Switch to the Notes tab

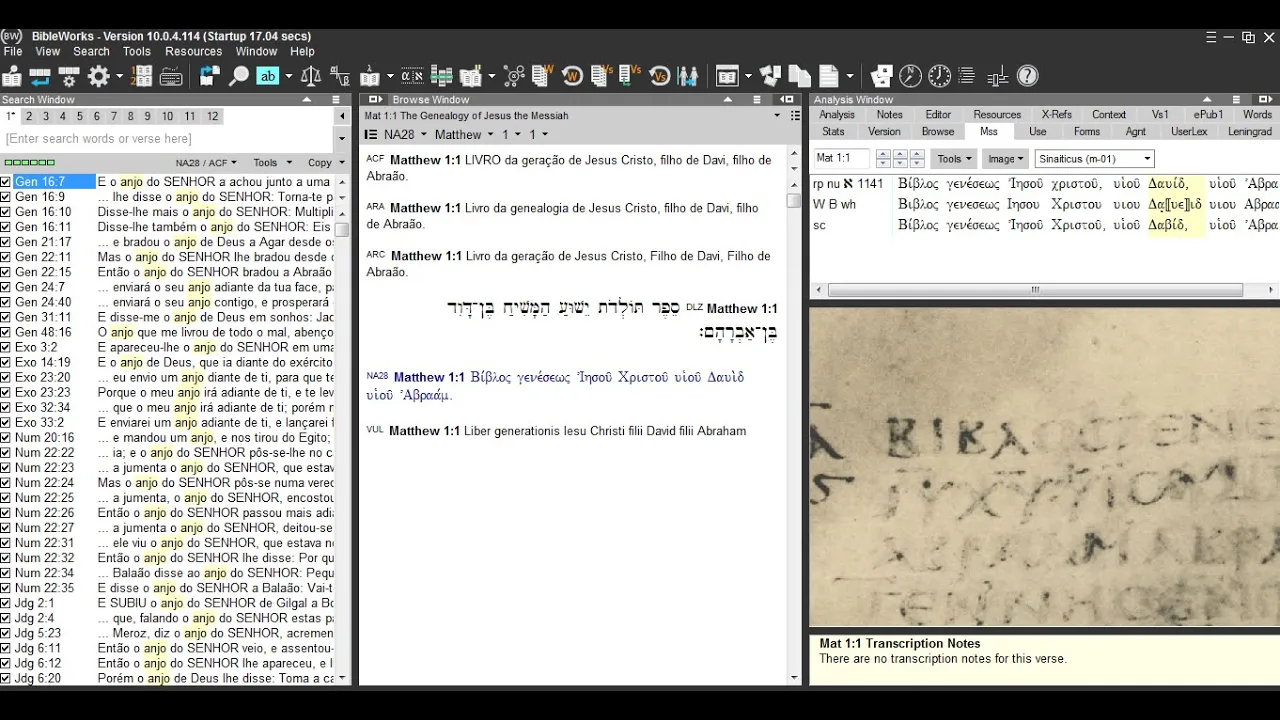point(889,114)
